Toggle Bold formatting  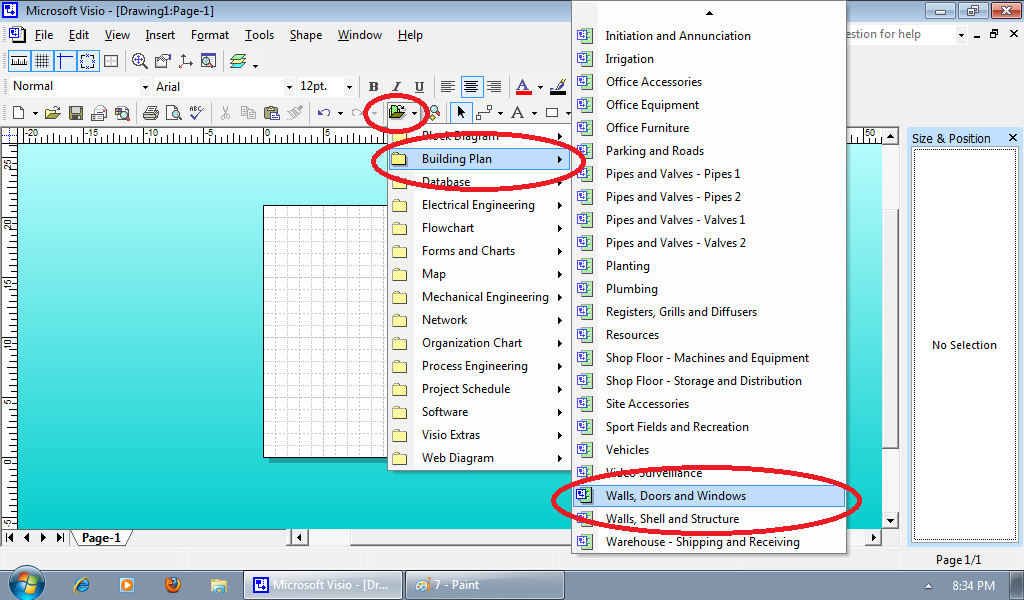point(374,87)
